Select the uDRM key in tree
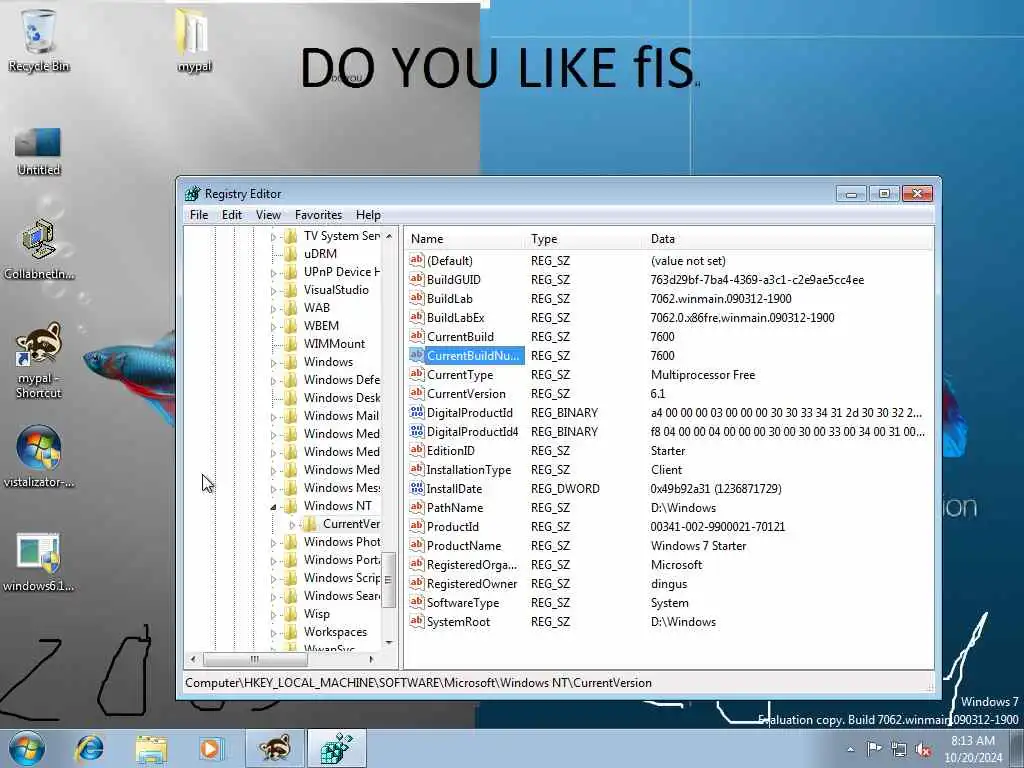This screenshot has width=1024, height=768. click(320, 253)
